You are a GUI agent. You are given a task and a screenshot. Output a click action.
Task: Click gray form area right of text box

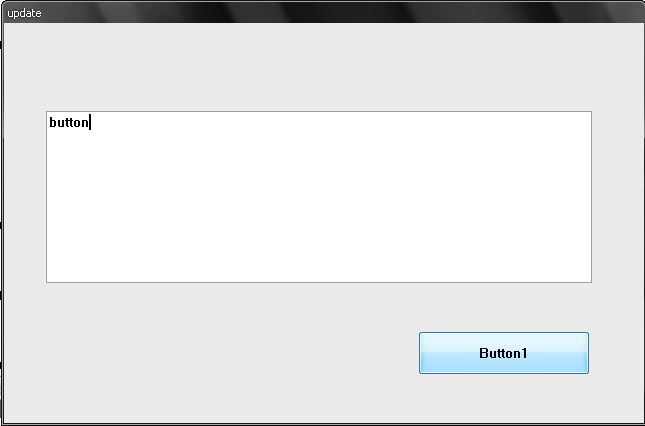(x=617, y=197)
